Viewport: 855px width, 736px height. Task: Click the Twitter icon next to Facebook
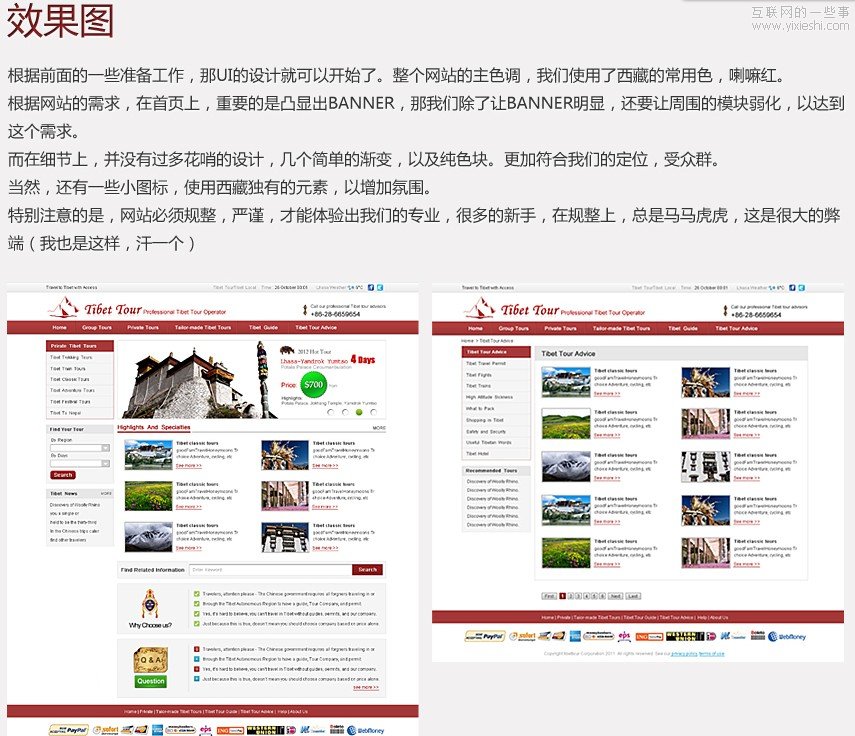[x=379, y=288]
